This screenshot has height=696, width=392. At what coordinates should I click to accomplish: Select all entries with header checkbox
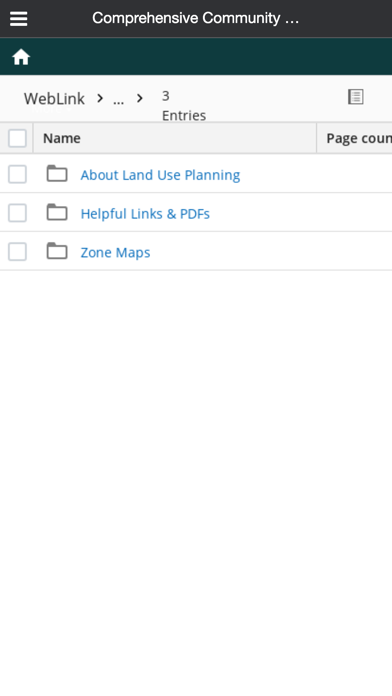click(17, 138)
